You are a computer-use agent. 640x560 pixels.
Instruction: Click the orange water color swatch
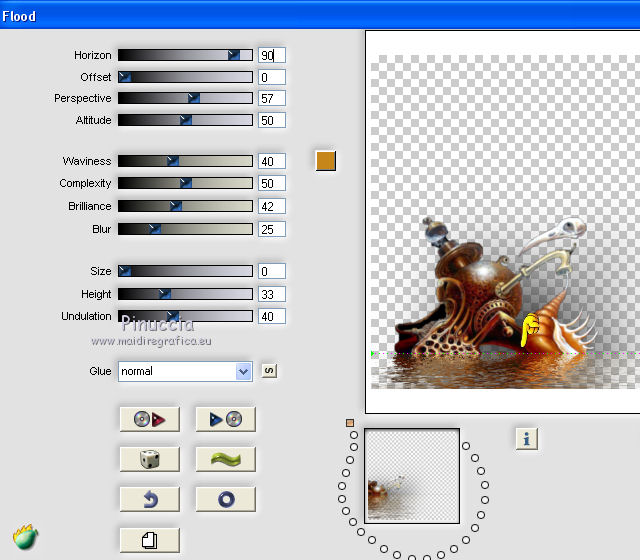tap(326, 161)
